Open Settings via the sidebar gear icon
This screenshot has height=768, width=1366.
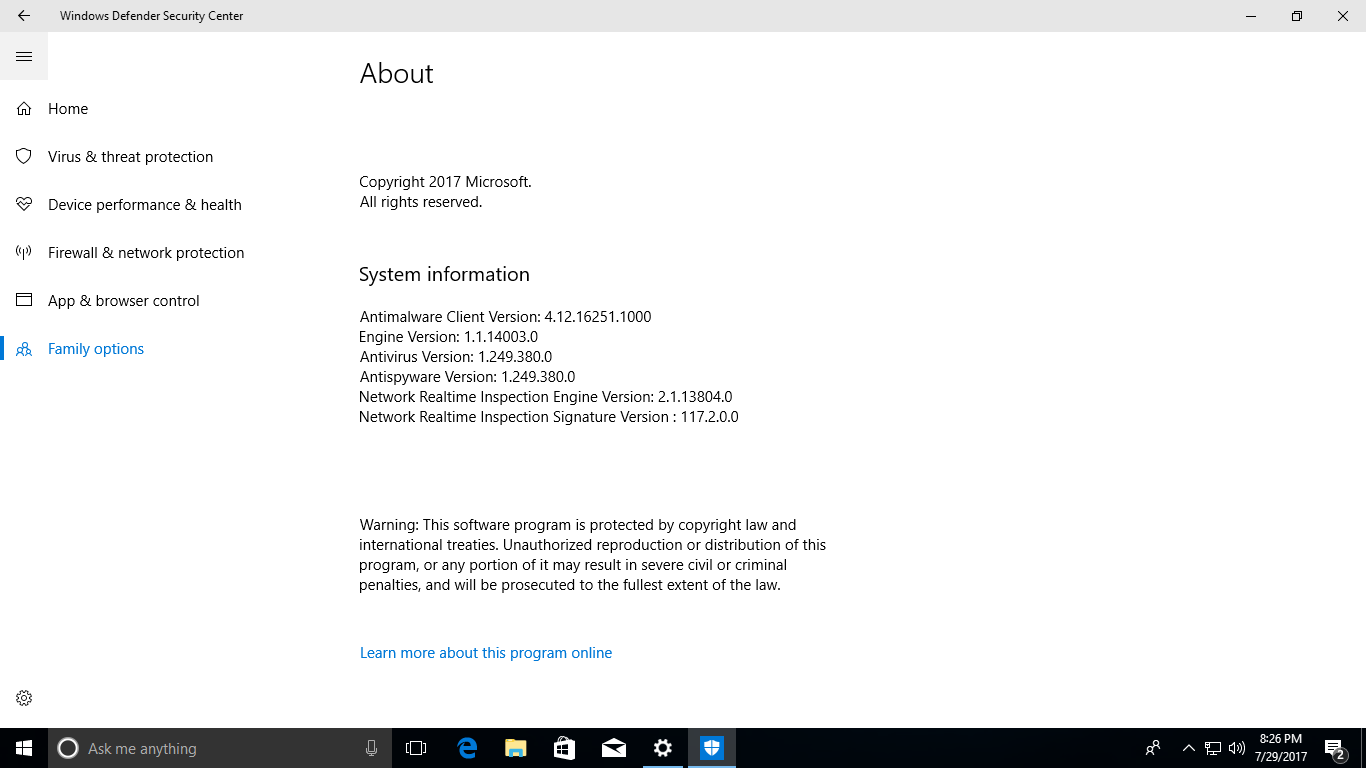tap(24, 698)
